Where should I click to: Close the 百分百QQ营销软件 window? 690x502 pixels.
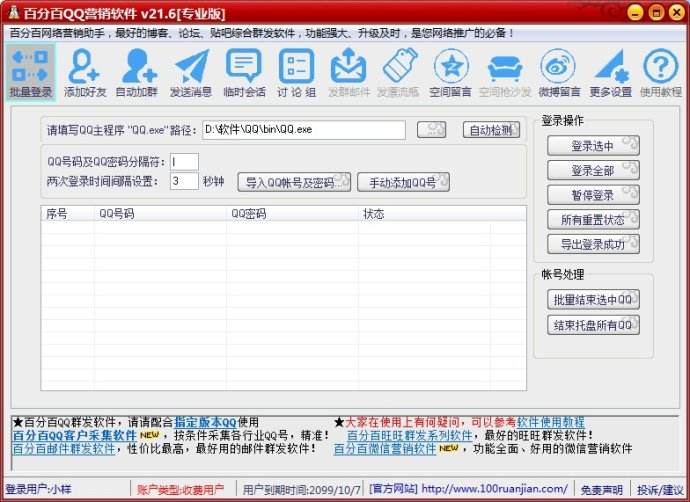[x=677, y=12]
